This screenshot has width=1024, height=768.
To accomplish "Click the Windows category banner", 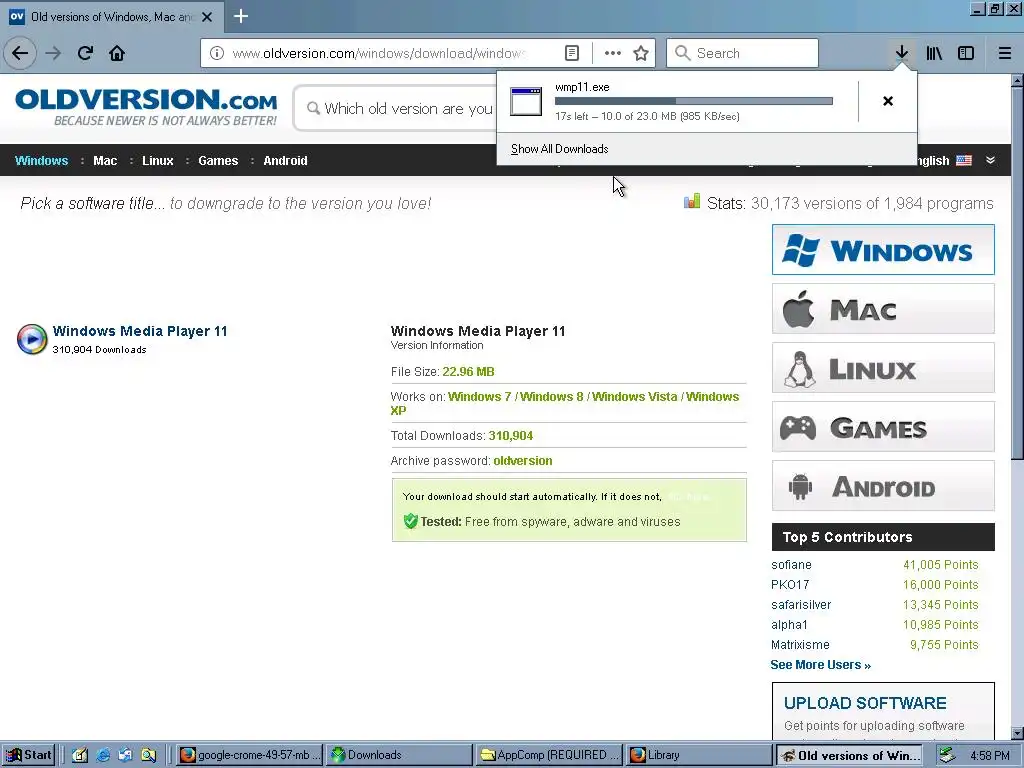I will point(883,249).
